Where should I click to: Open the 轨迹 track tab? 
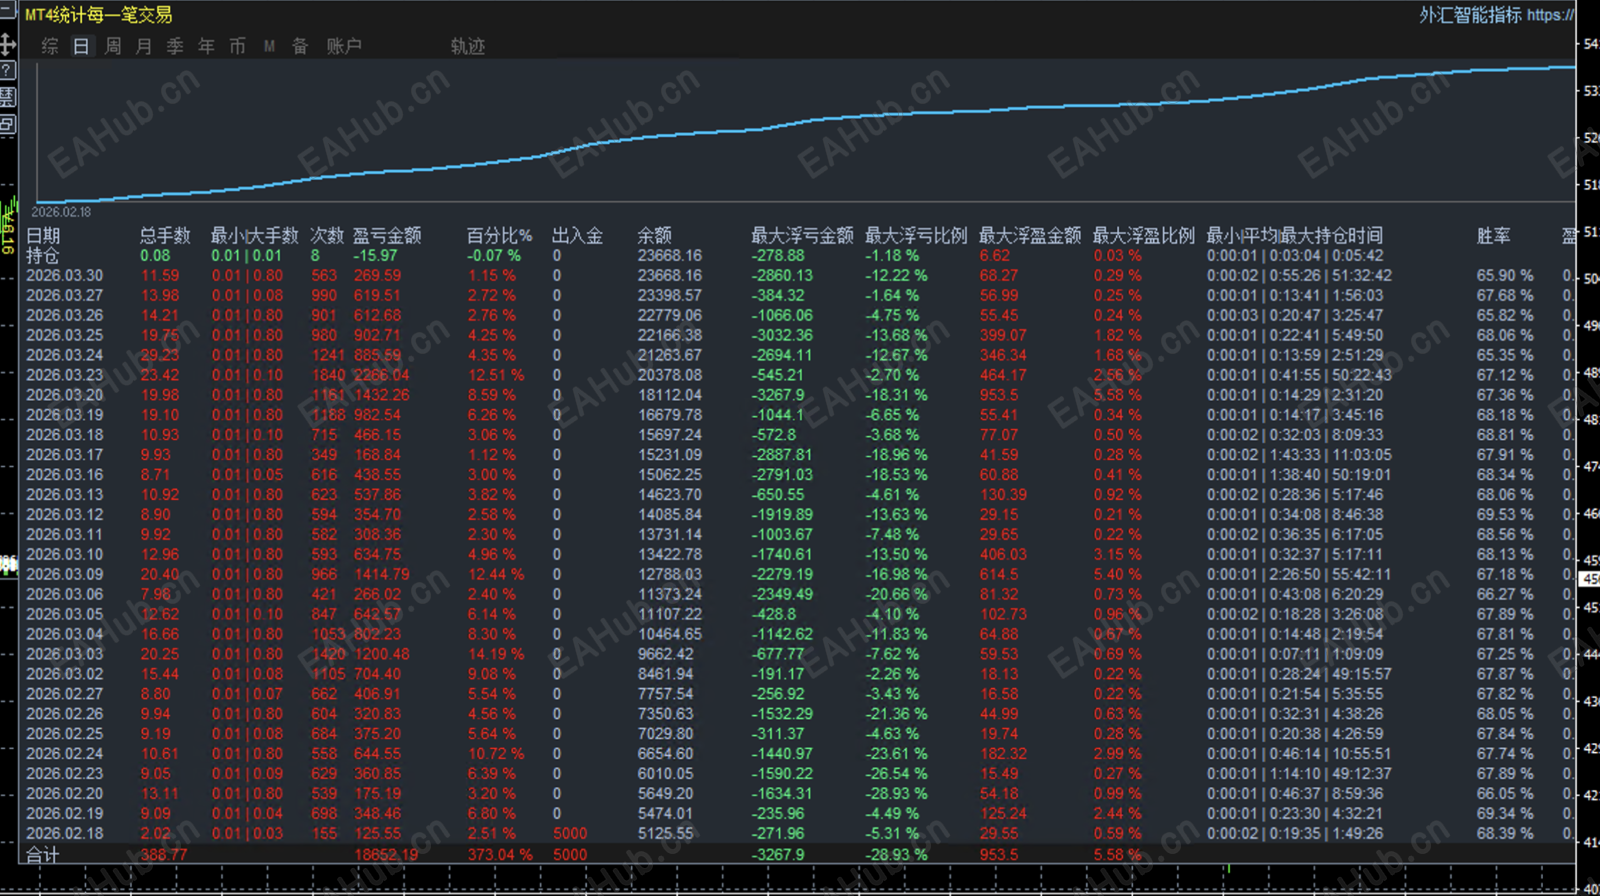coord(467,46)
